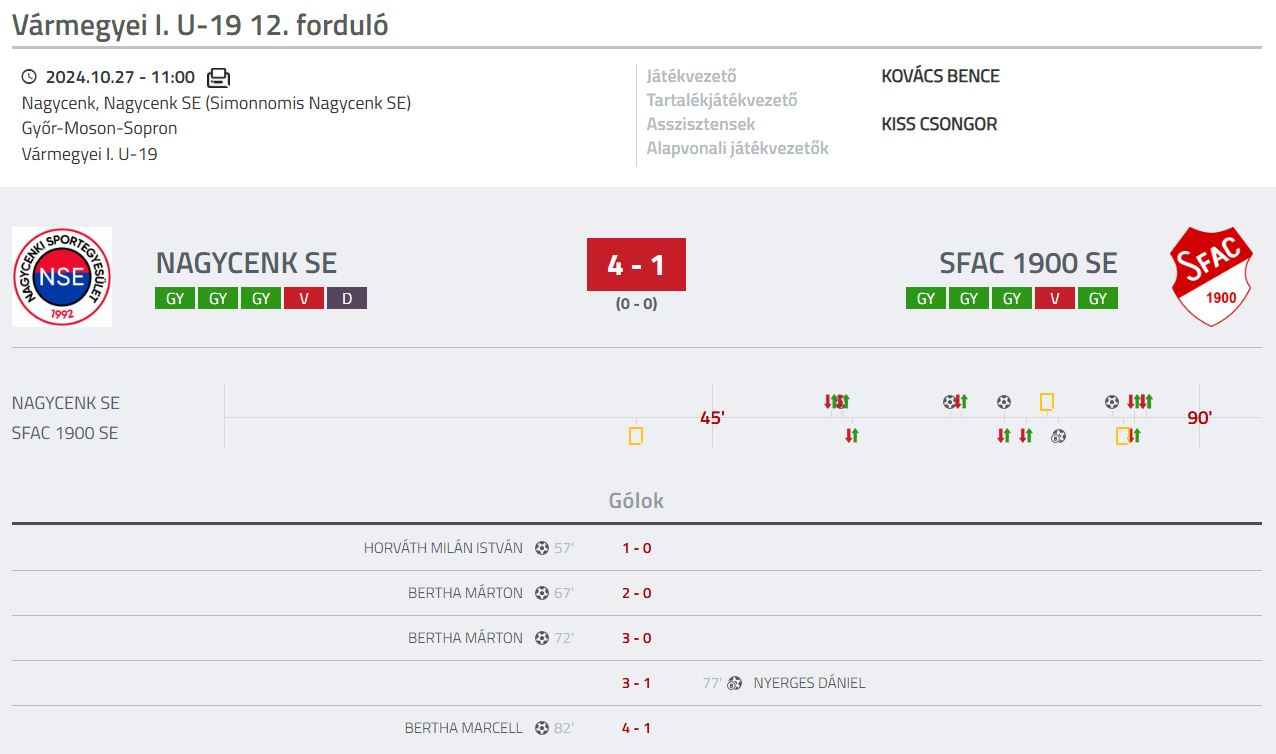Open the NAGYCENK SE team name link
This screenshot has width=1276, height=754.
click(247, 263)
